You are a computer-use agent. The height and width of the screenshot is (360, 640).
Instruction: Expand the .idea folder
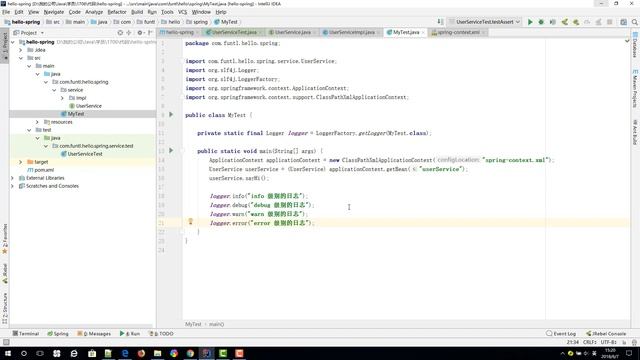pos(21,50)
